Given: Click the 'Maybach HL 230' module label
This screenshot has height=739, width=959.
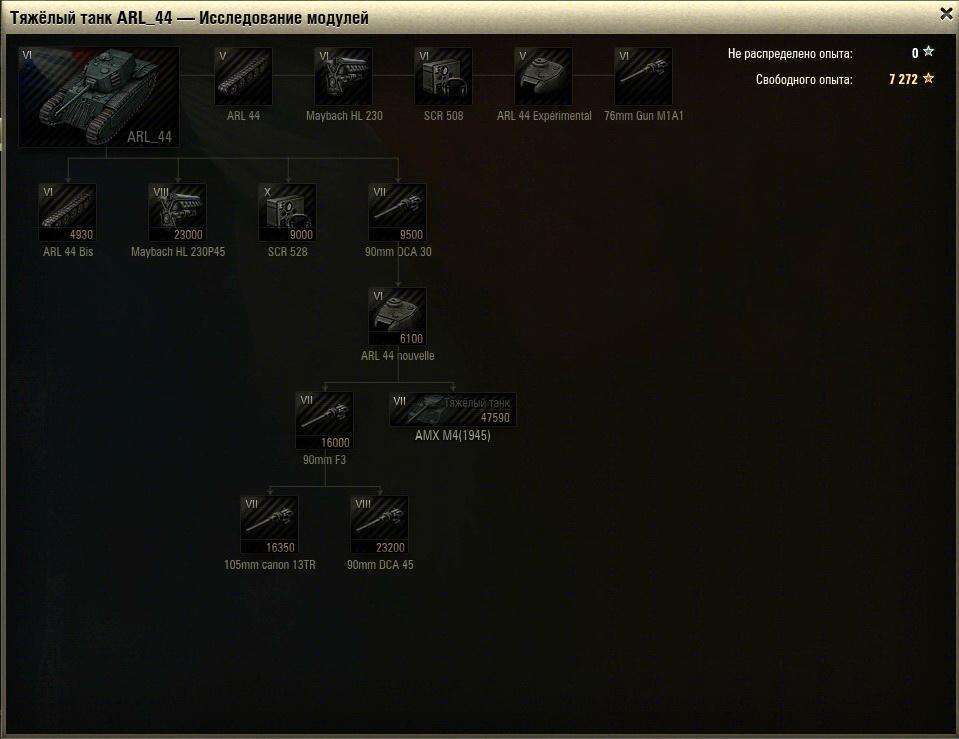Looking at the screenshot, I should coord(344,116).
